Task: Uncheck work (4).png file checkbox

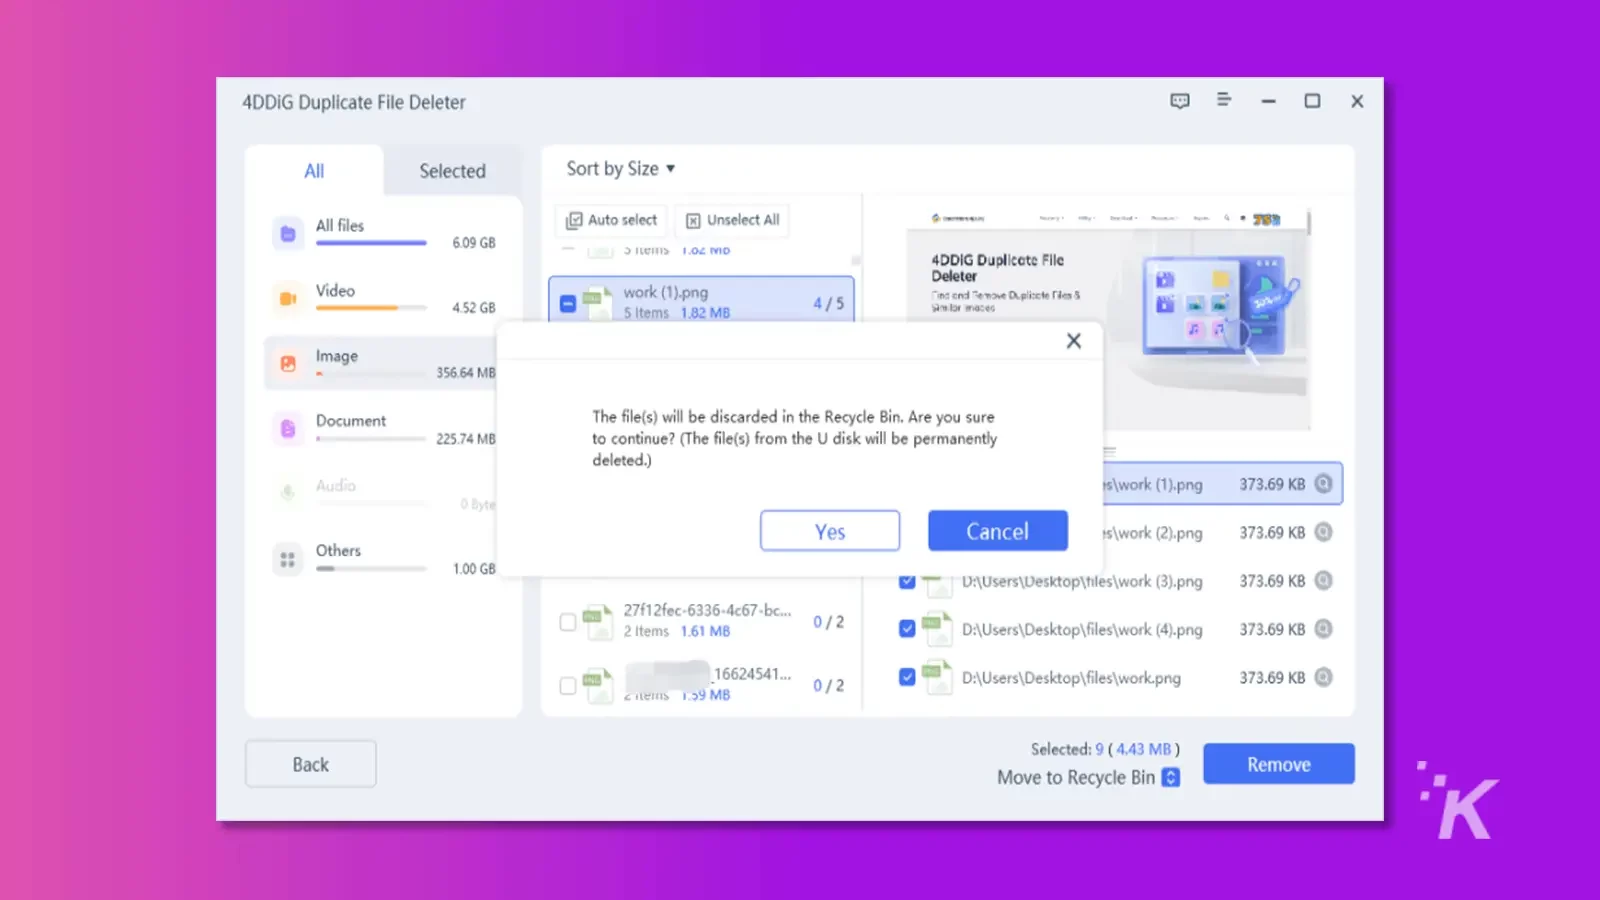Action: point(907,629)
